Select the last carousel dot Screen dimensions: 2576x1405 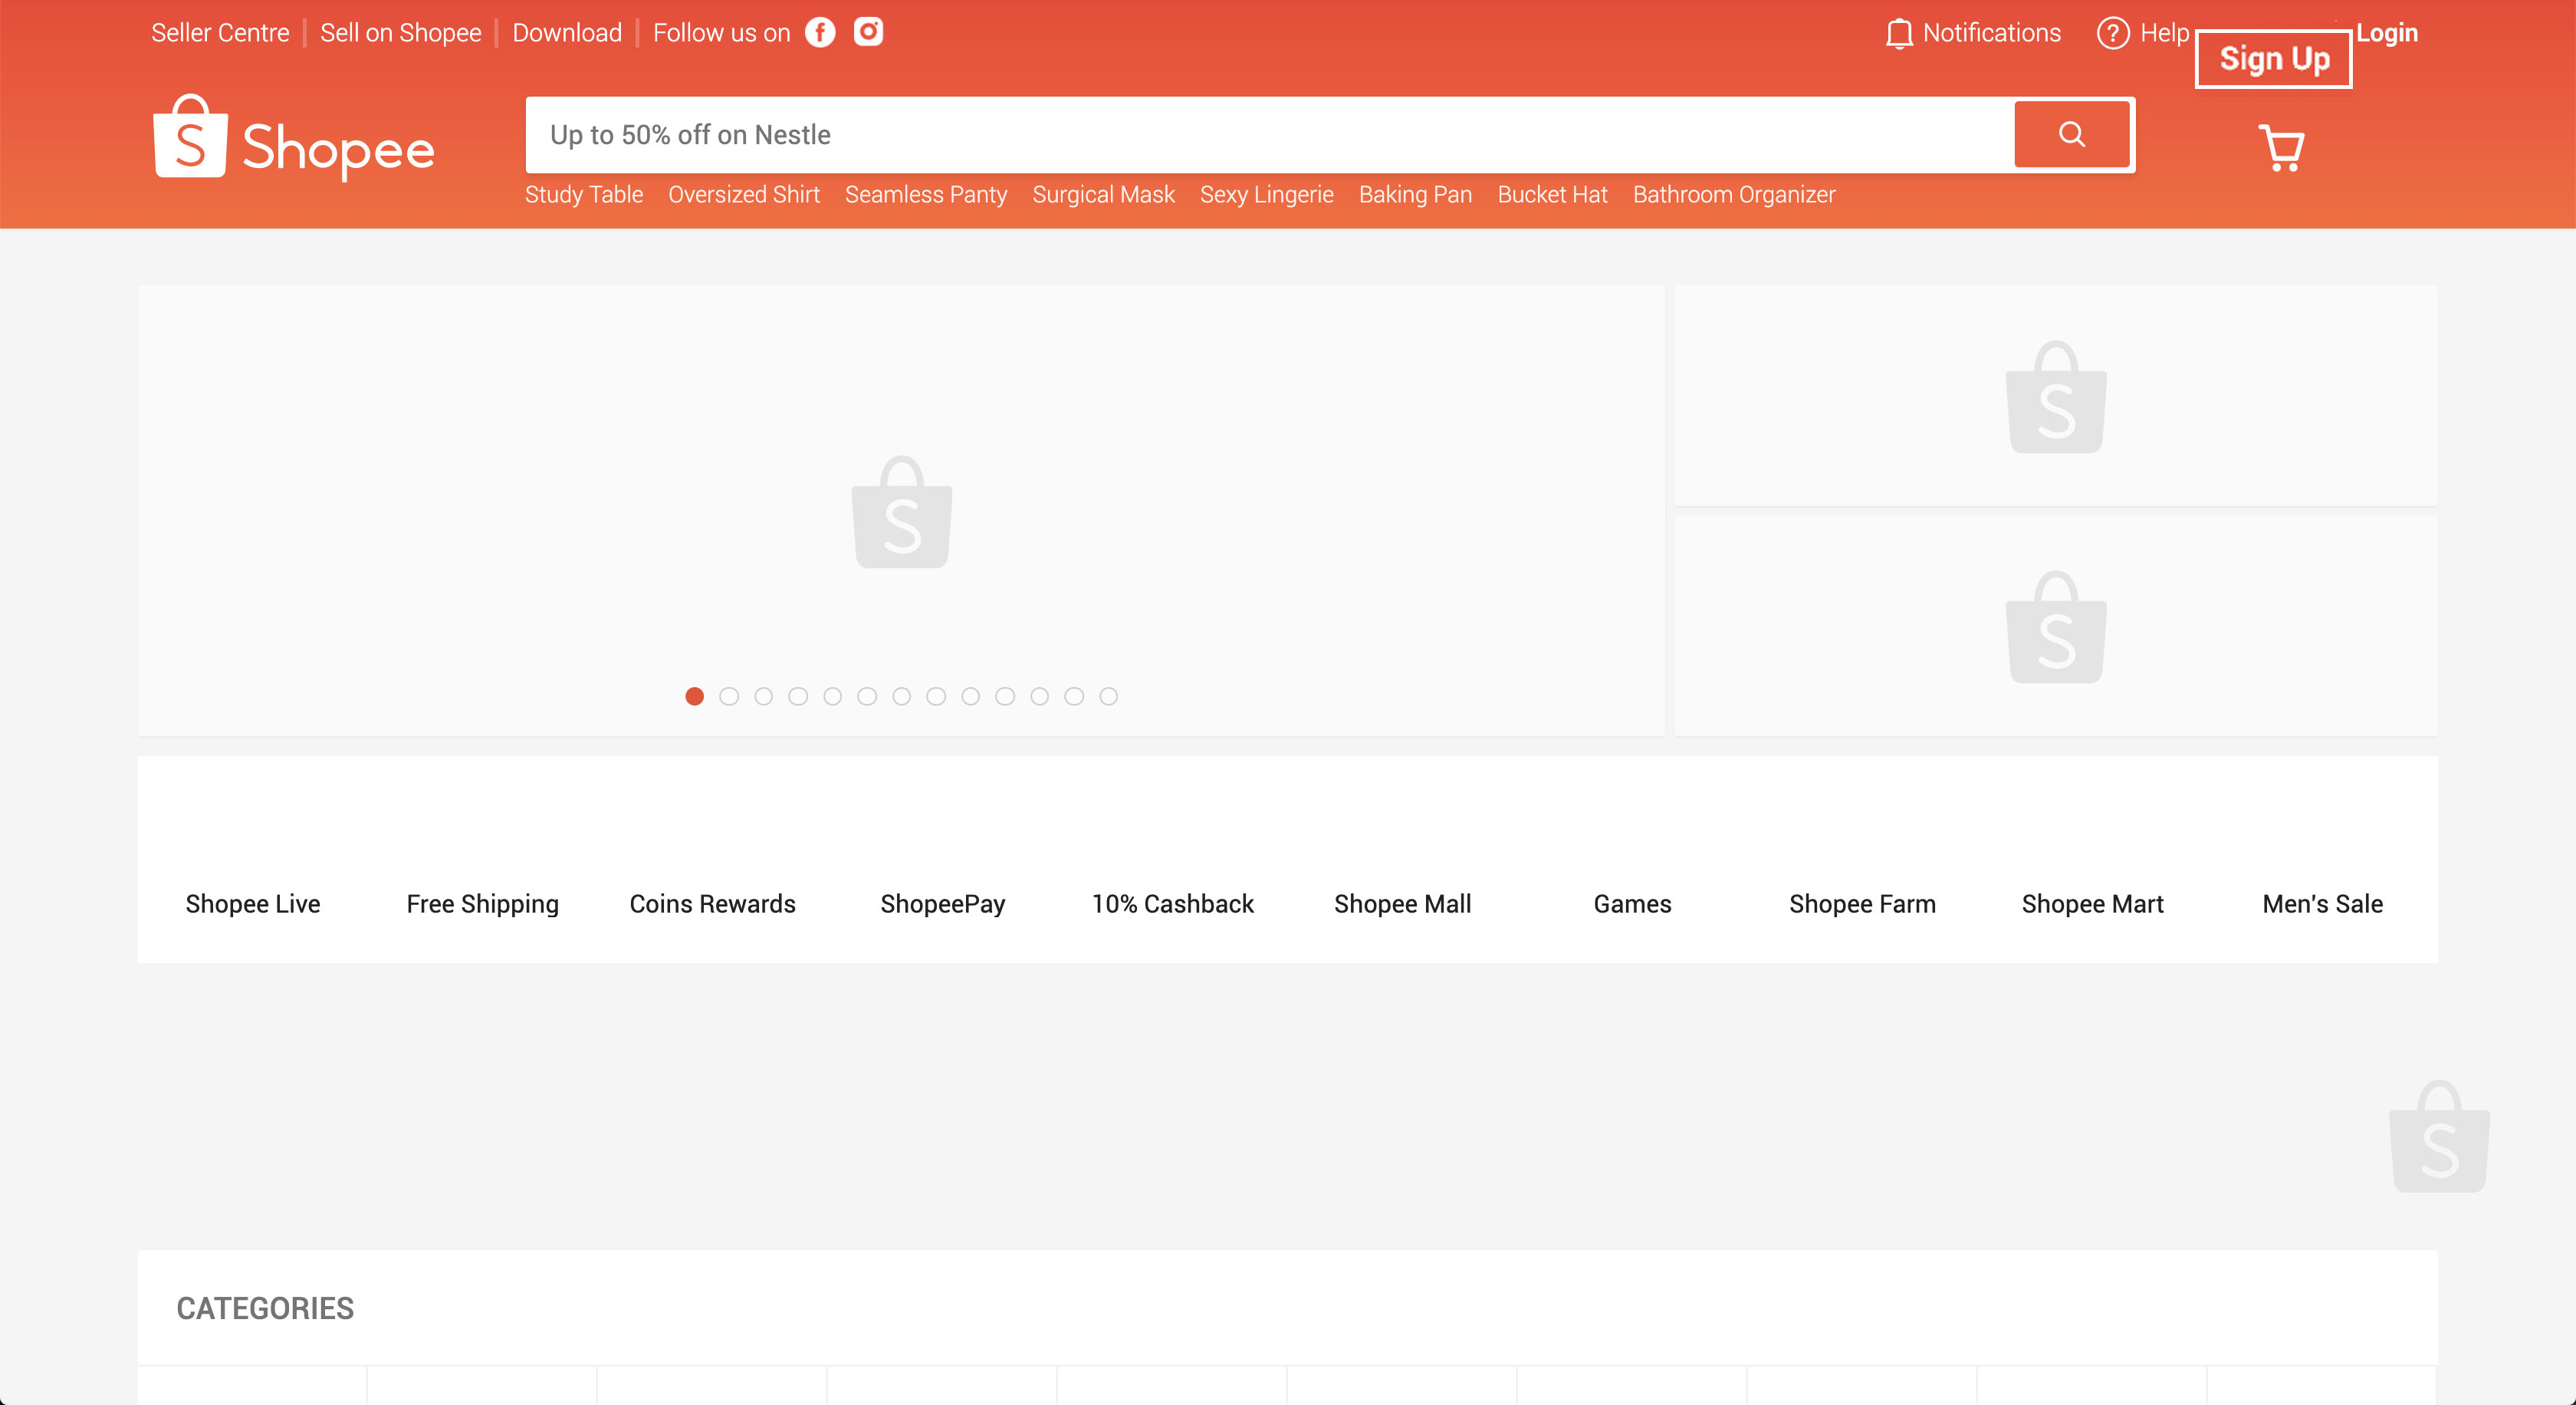(x=1108, y=697)
